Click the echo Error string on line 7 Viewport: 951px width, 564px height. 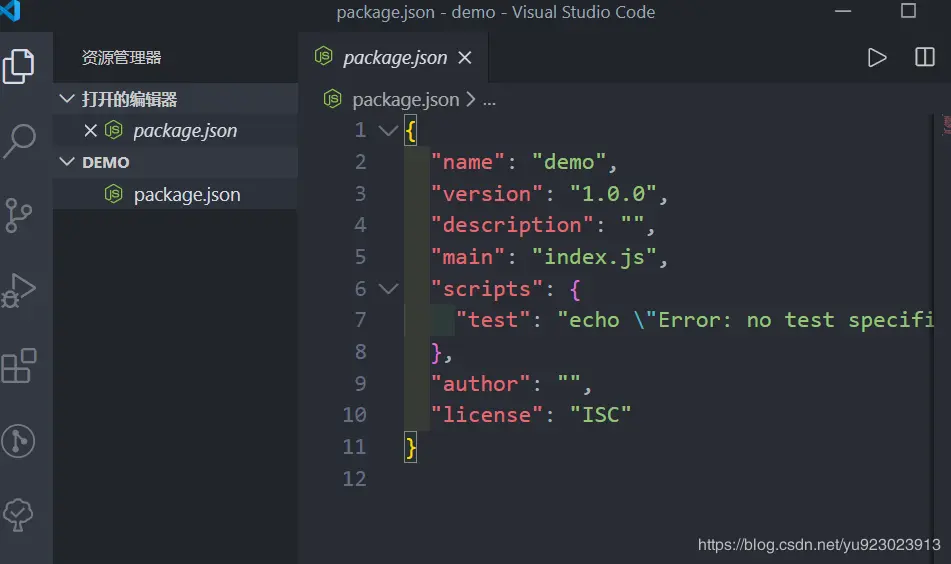pos(746,320)
